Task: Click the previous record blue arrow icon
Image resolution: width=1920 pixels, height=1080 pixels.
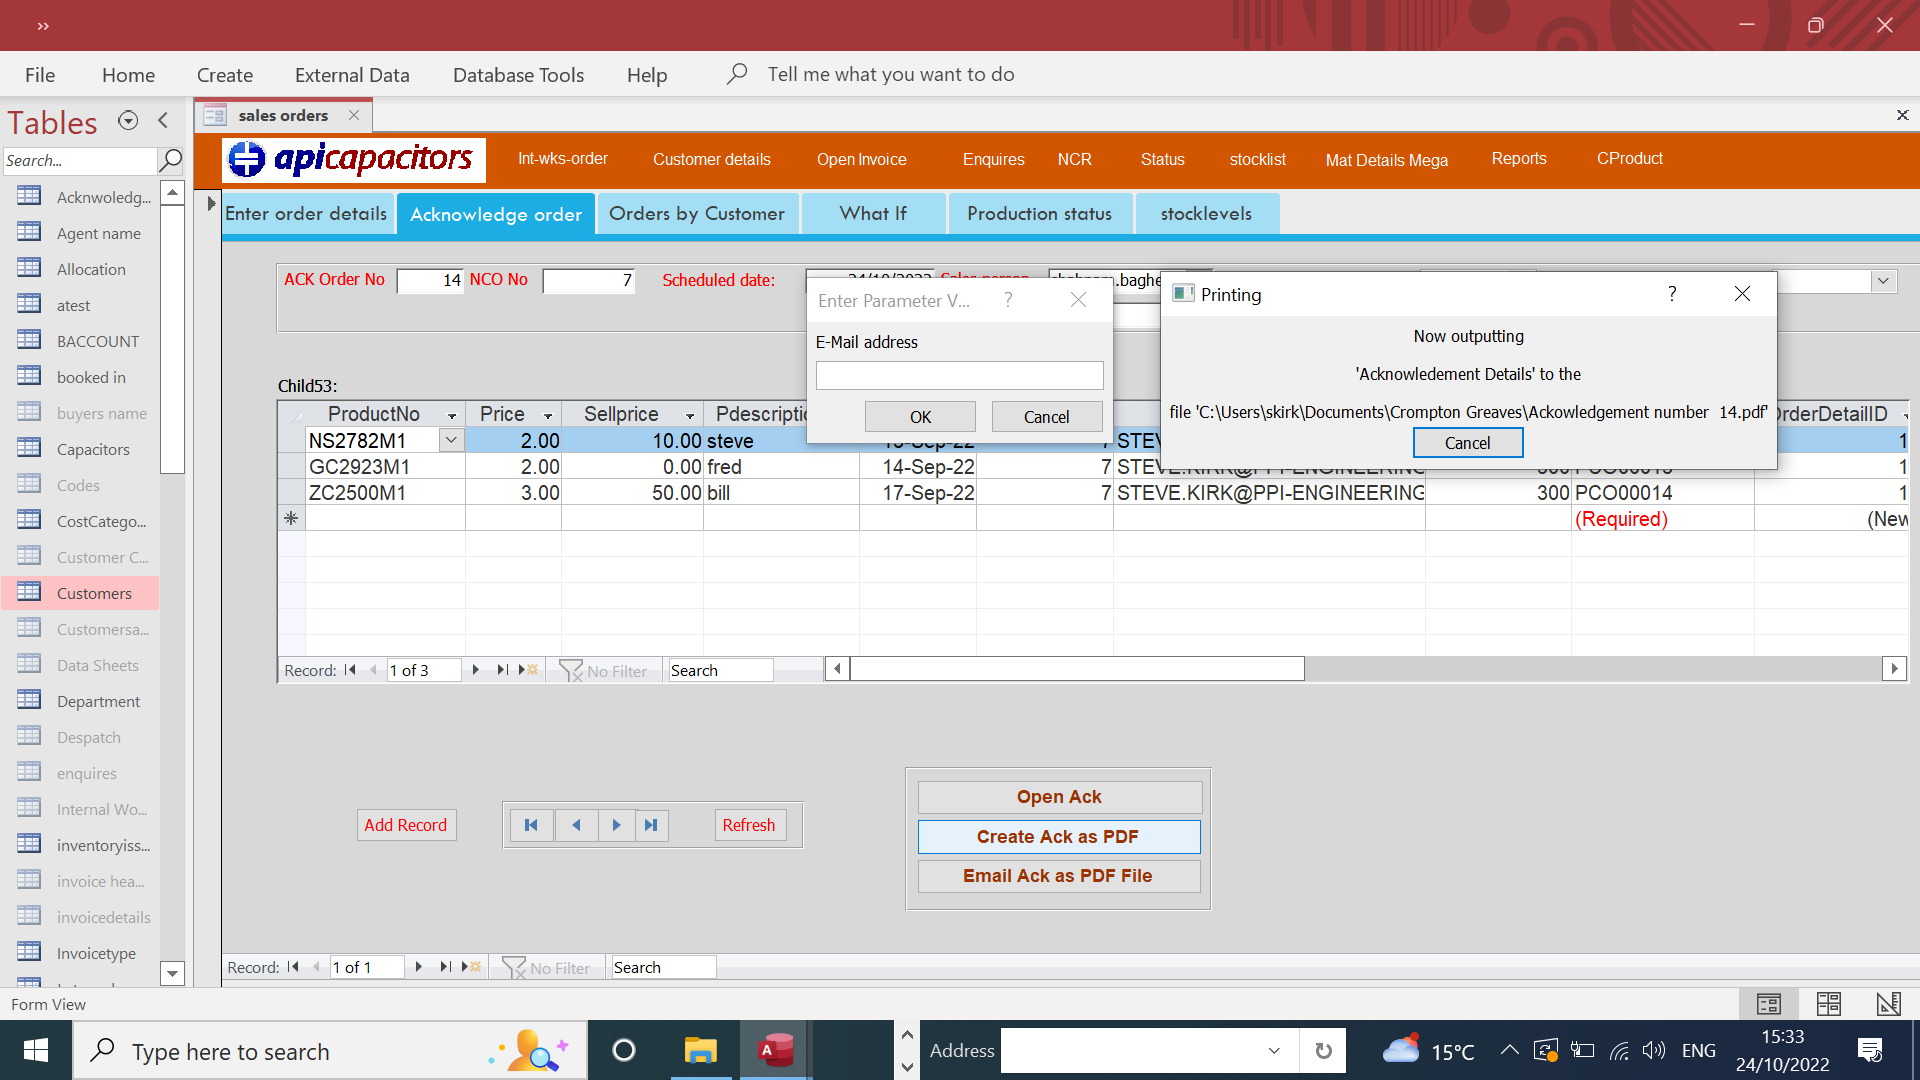Action: (576, 825)
